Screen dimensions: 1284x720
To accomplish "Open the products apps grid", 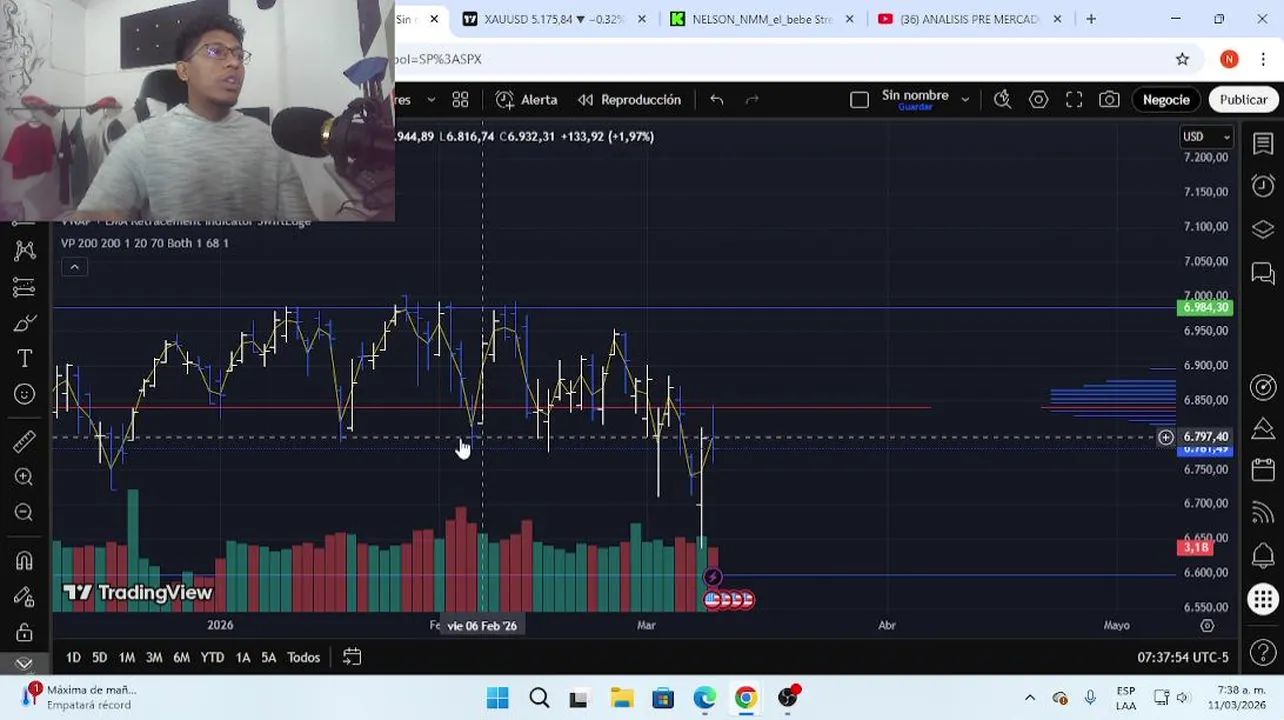I will tap(1263, 599).
